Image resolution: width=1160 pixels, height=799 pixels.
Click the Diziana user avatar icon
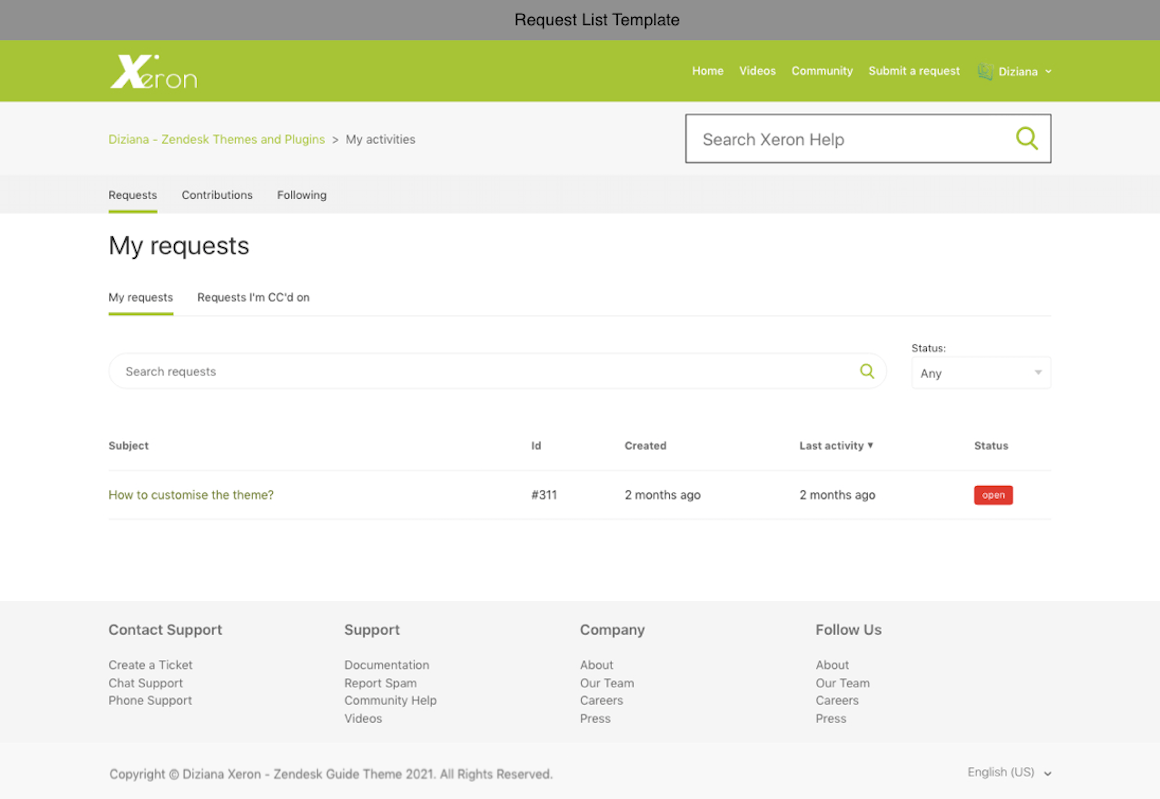[x=985, y=72]
